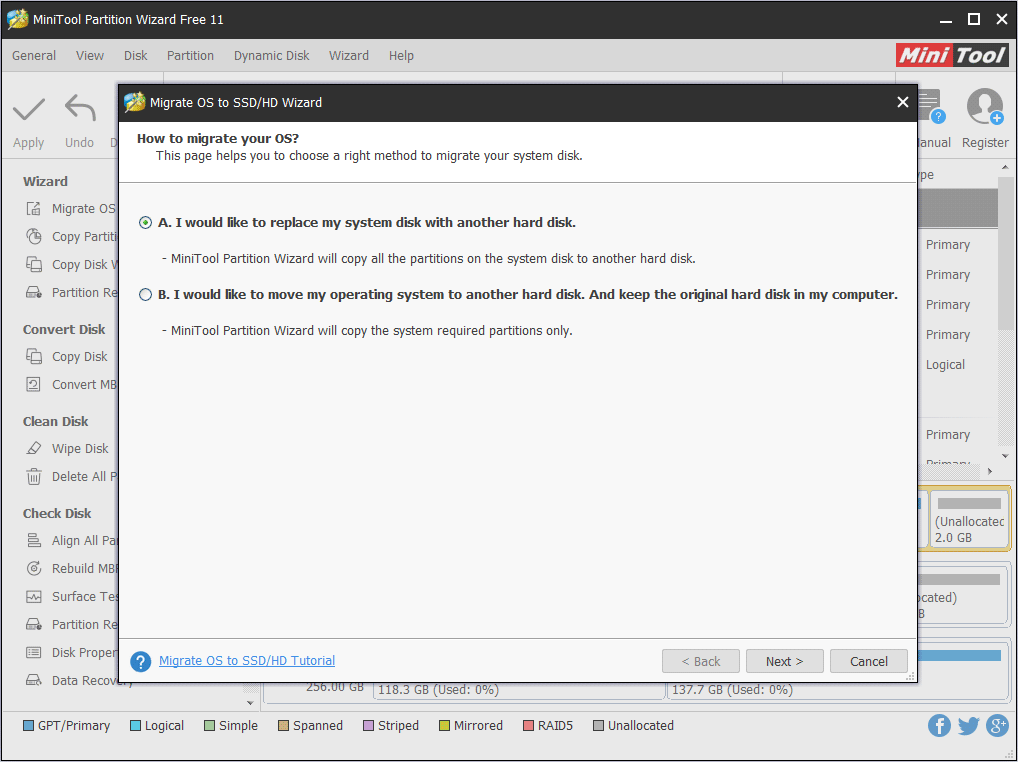Viewport: 1018px width, 762px height.
Task: Click the Copy Disk Wizard sidebar icon
Action: coord(33,264)
